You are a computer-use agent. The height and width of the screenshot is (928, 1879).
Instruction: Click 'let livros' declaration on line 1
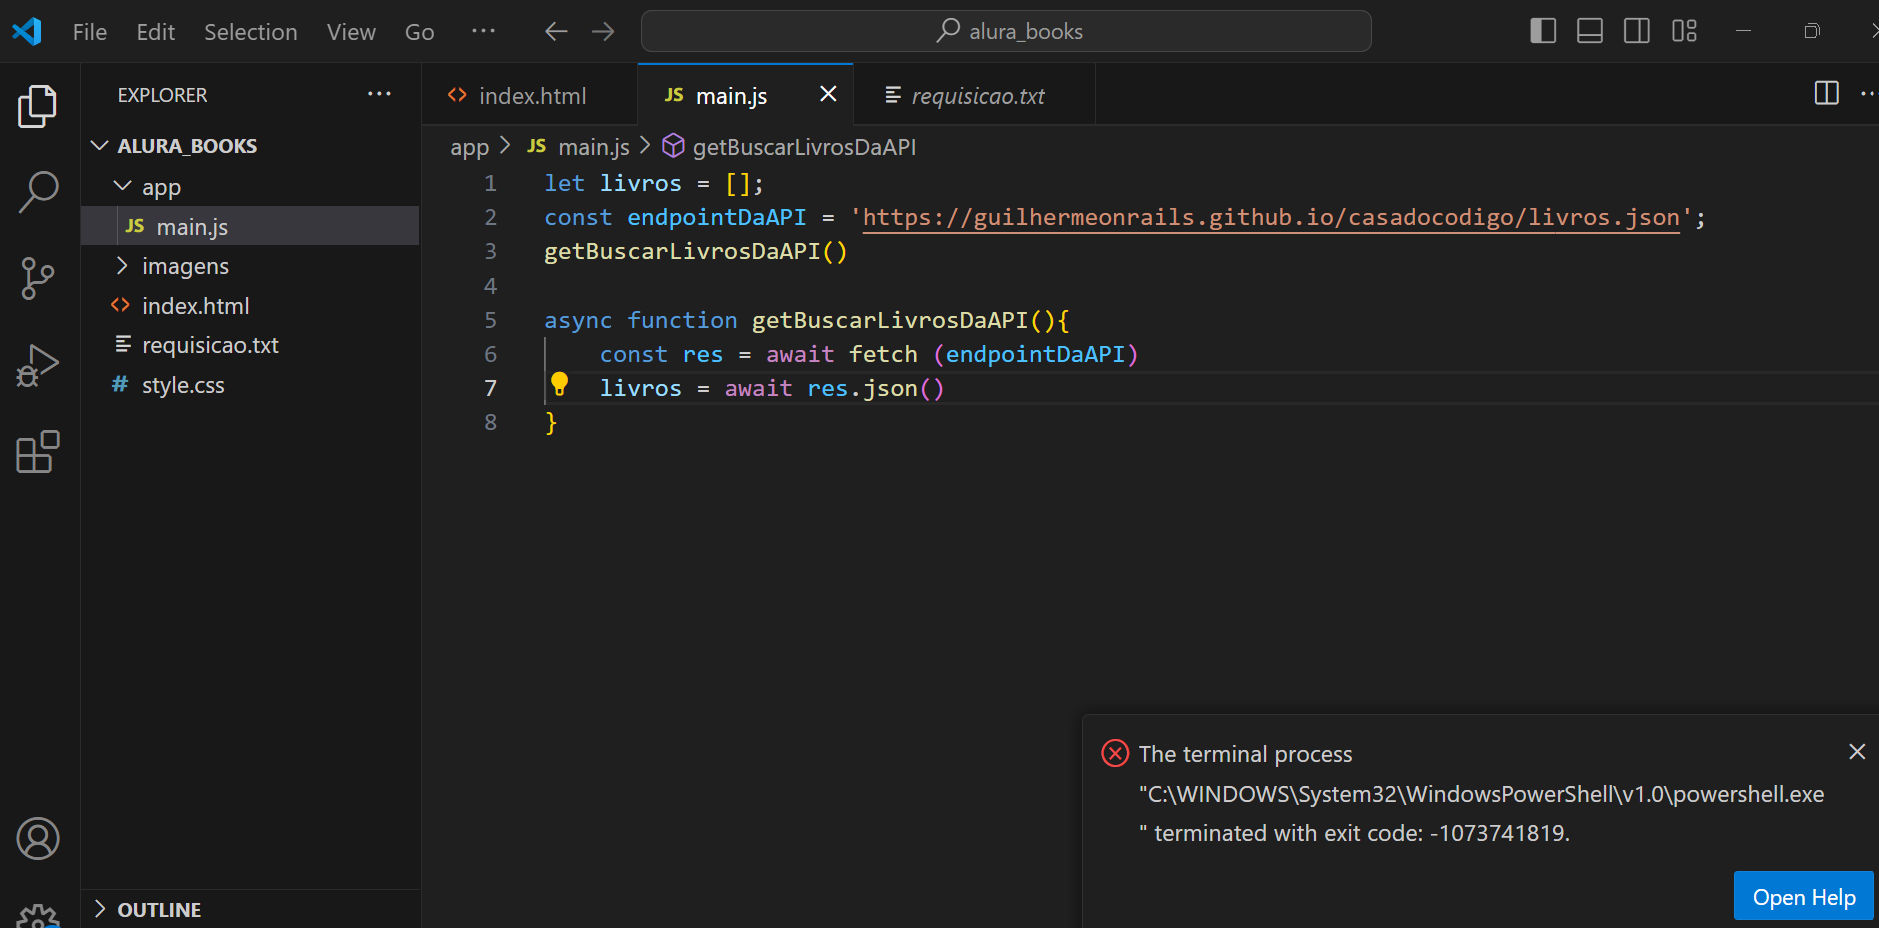pyautogui.click(x=612, y=183)
